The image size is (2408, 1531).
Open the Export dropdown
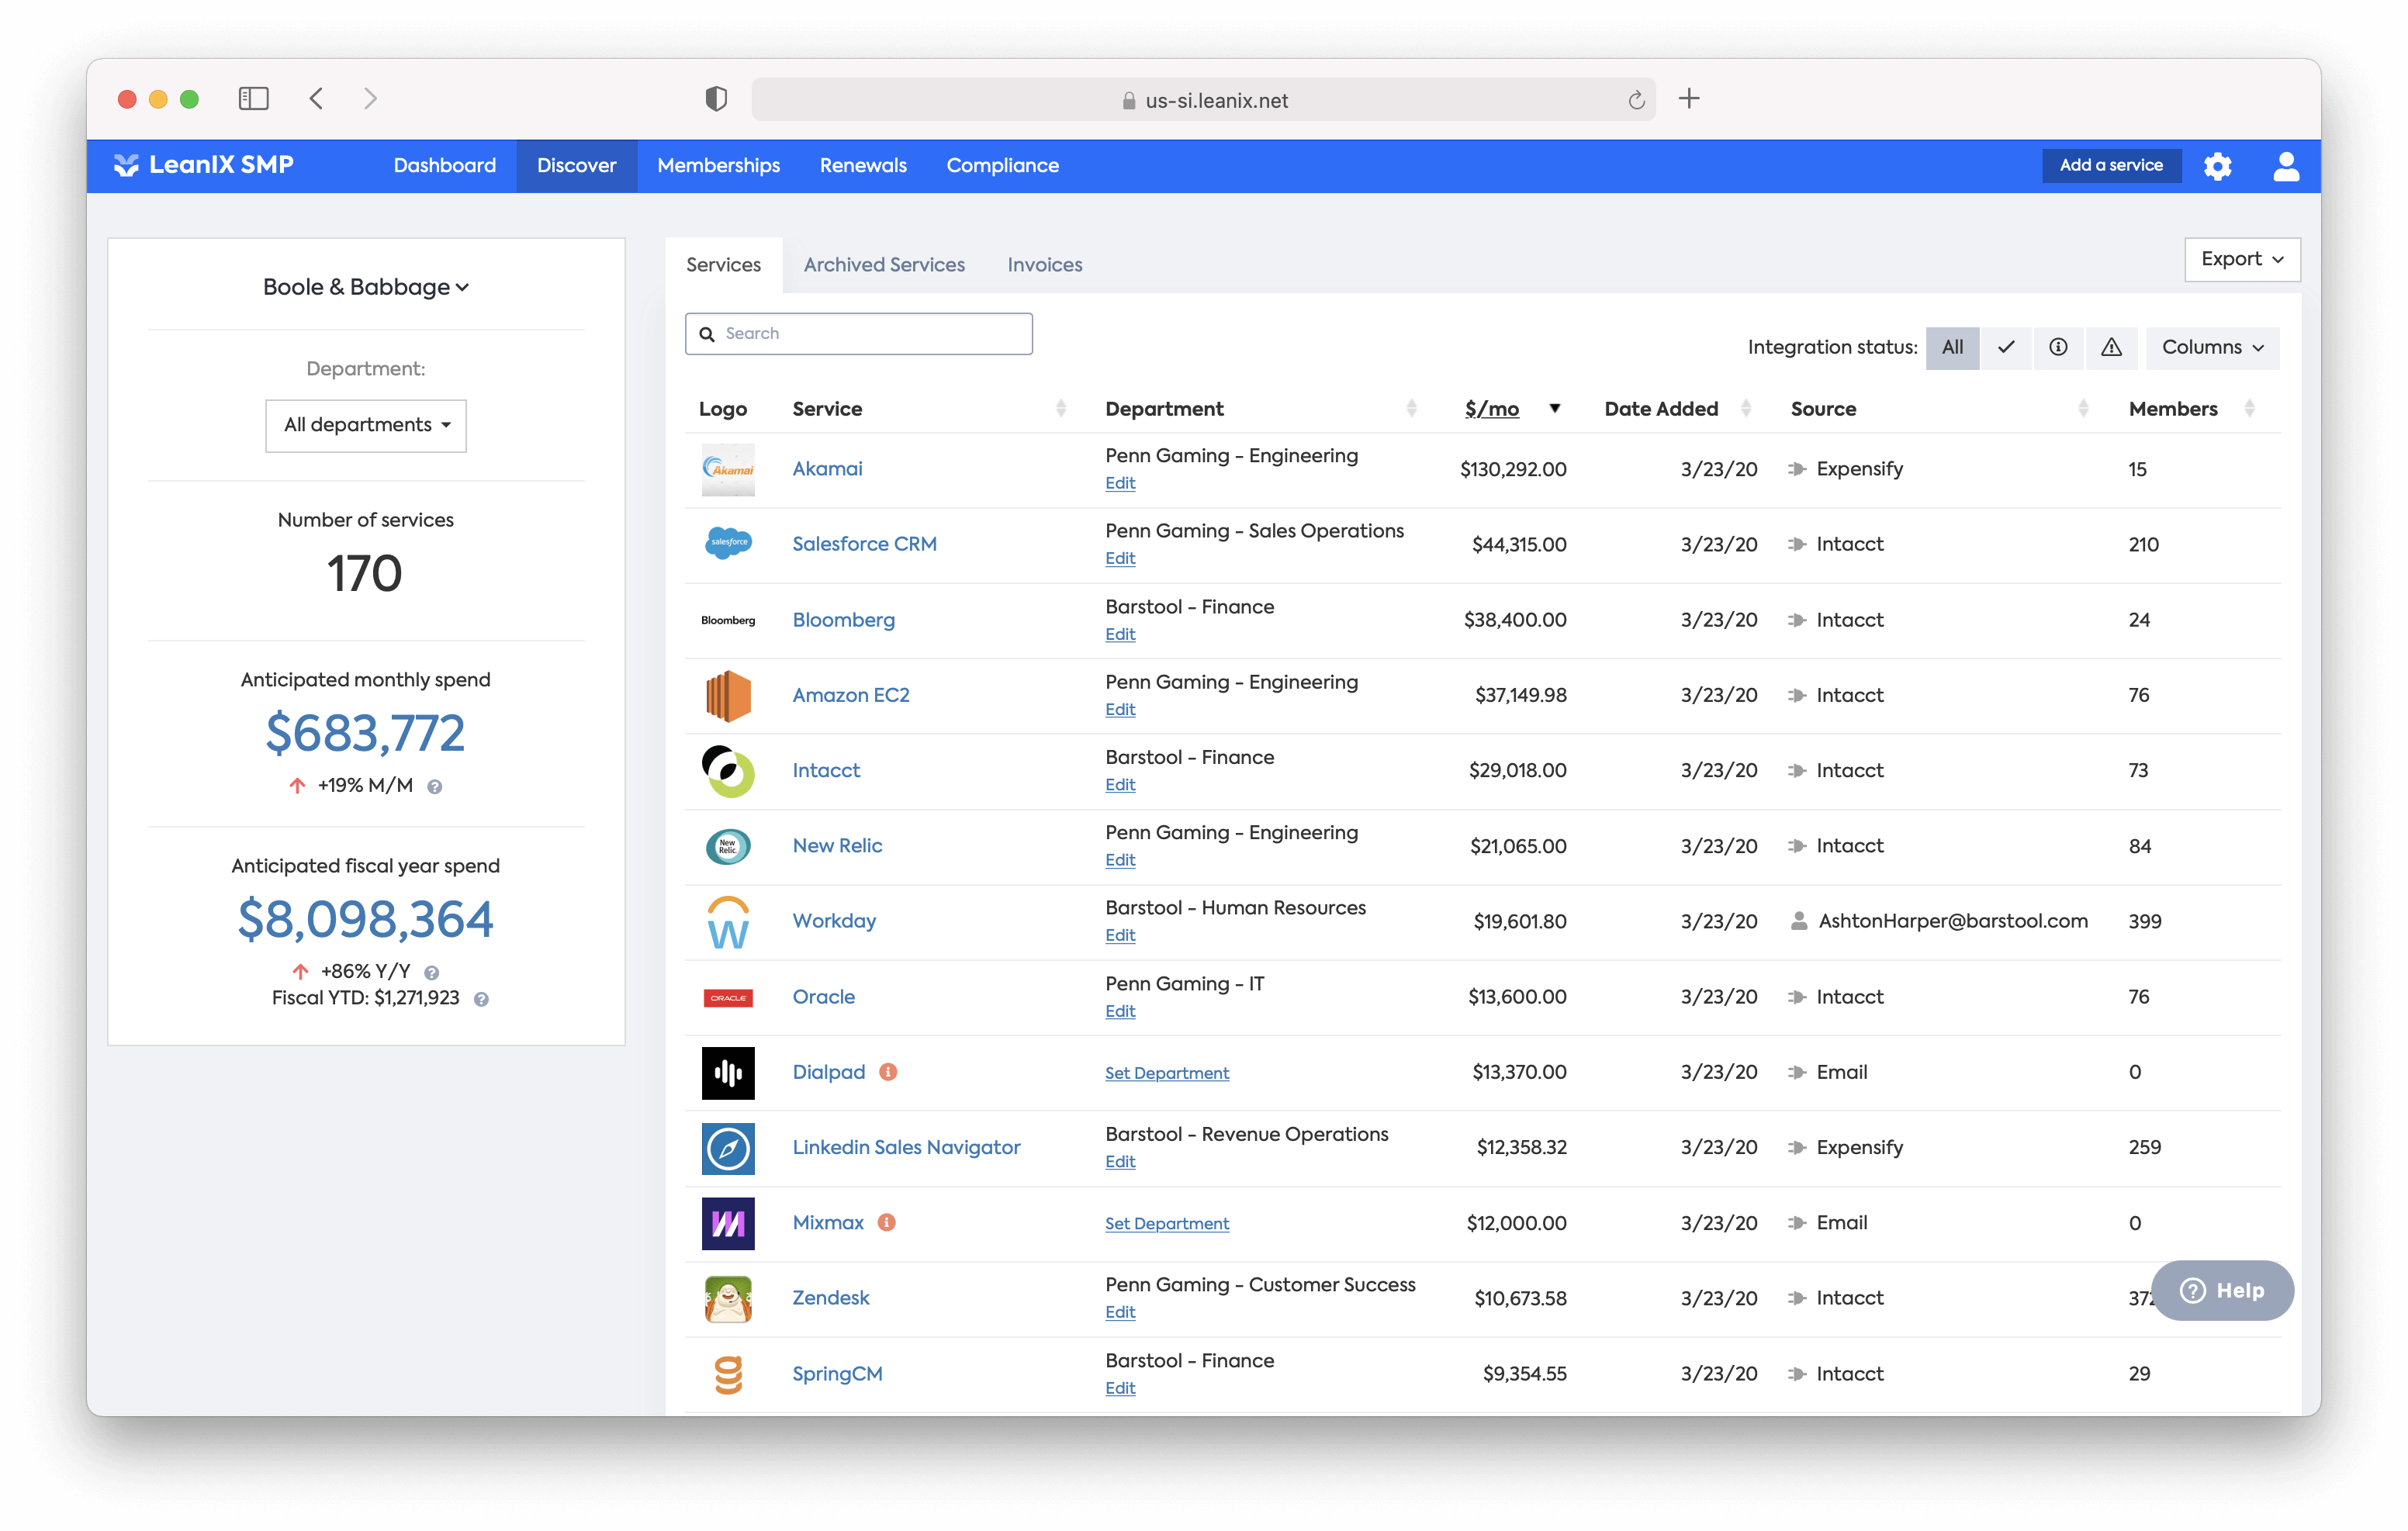pyautogui.click(x=2242, y=259)
